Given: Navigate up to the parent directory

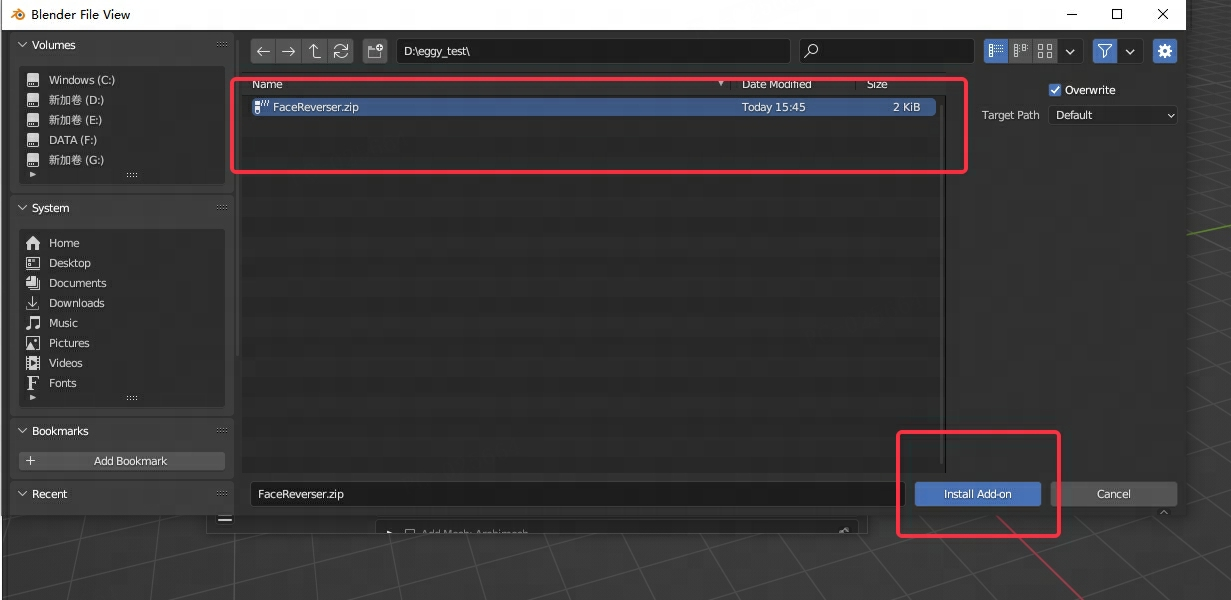Looking at the screenshot, I should pyautogui.click(x=315, y=51).
